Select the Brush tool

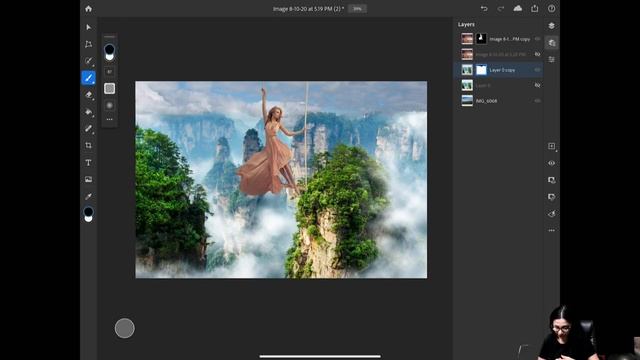[x=89, y=78]
